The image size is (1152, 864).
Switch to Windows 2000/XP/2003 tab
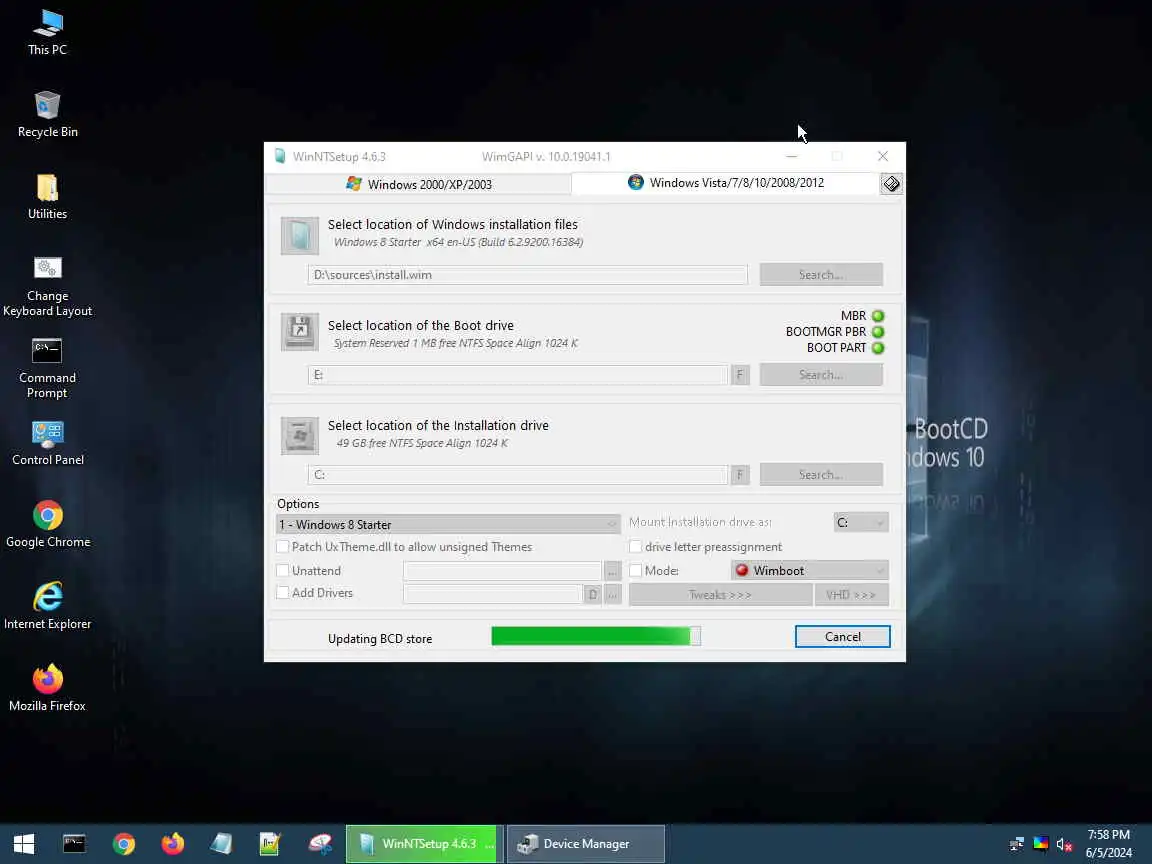(418, 184)
